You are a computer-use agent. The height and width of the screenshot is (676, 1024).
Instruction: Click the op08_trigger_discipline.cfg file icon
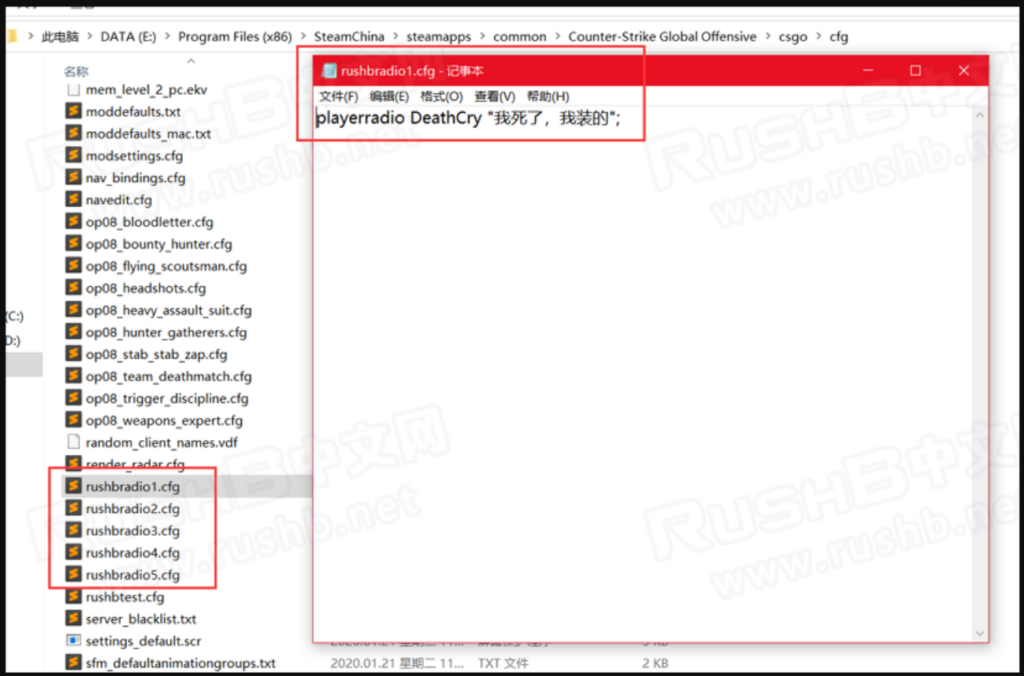click(x=73, y=398)
